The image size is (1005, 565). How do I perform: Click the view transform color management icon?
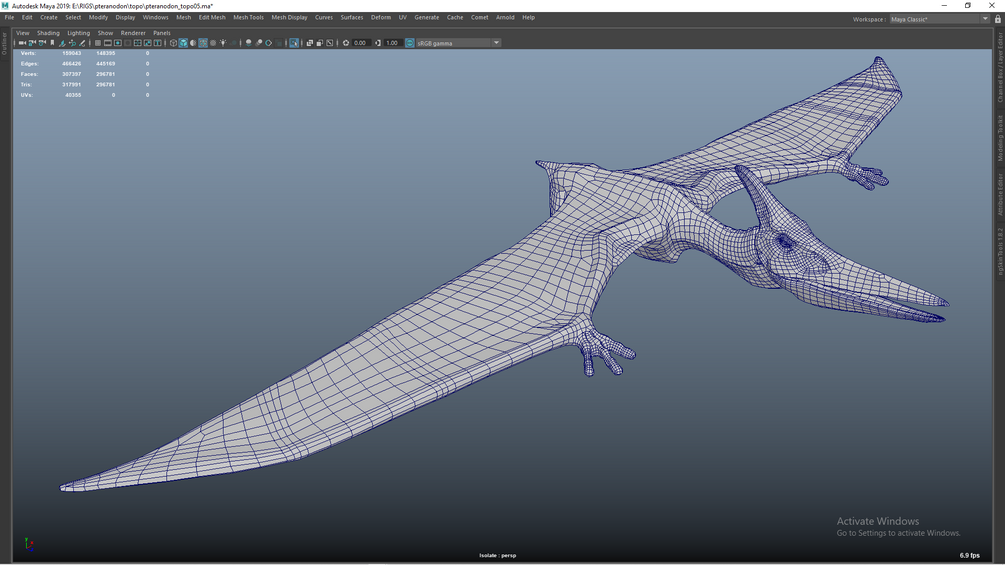(410, 43)
